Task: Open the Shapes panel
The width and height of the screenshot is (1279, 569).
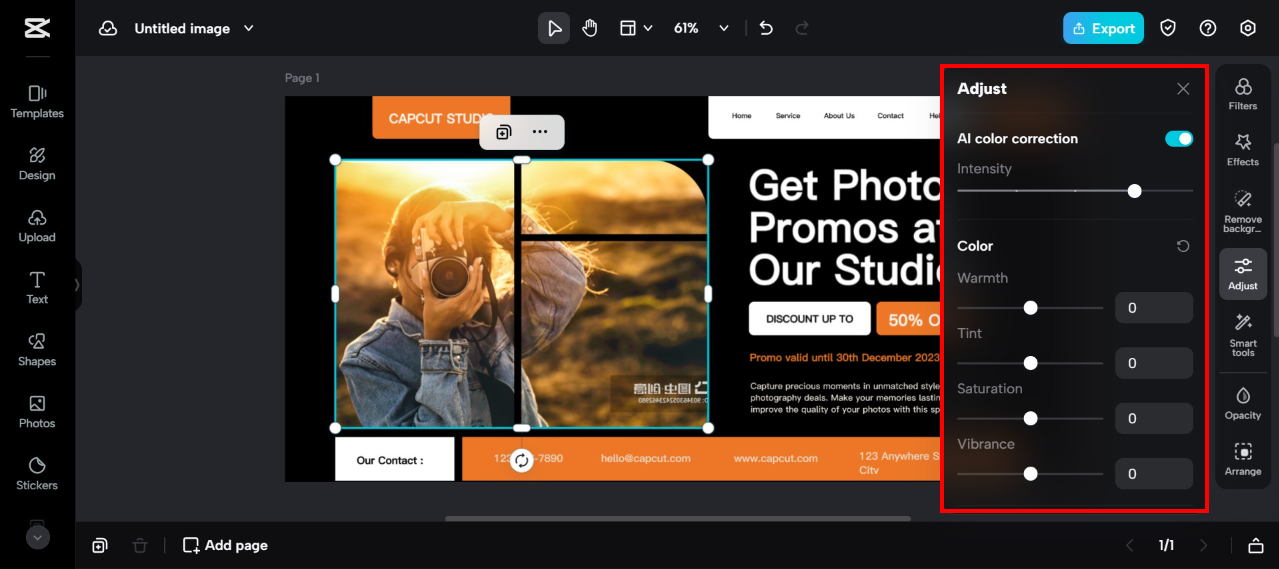Action: coord(37,350)
